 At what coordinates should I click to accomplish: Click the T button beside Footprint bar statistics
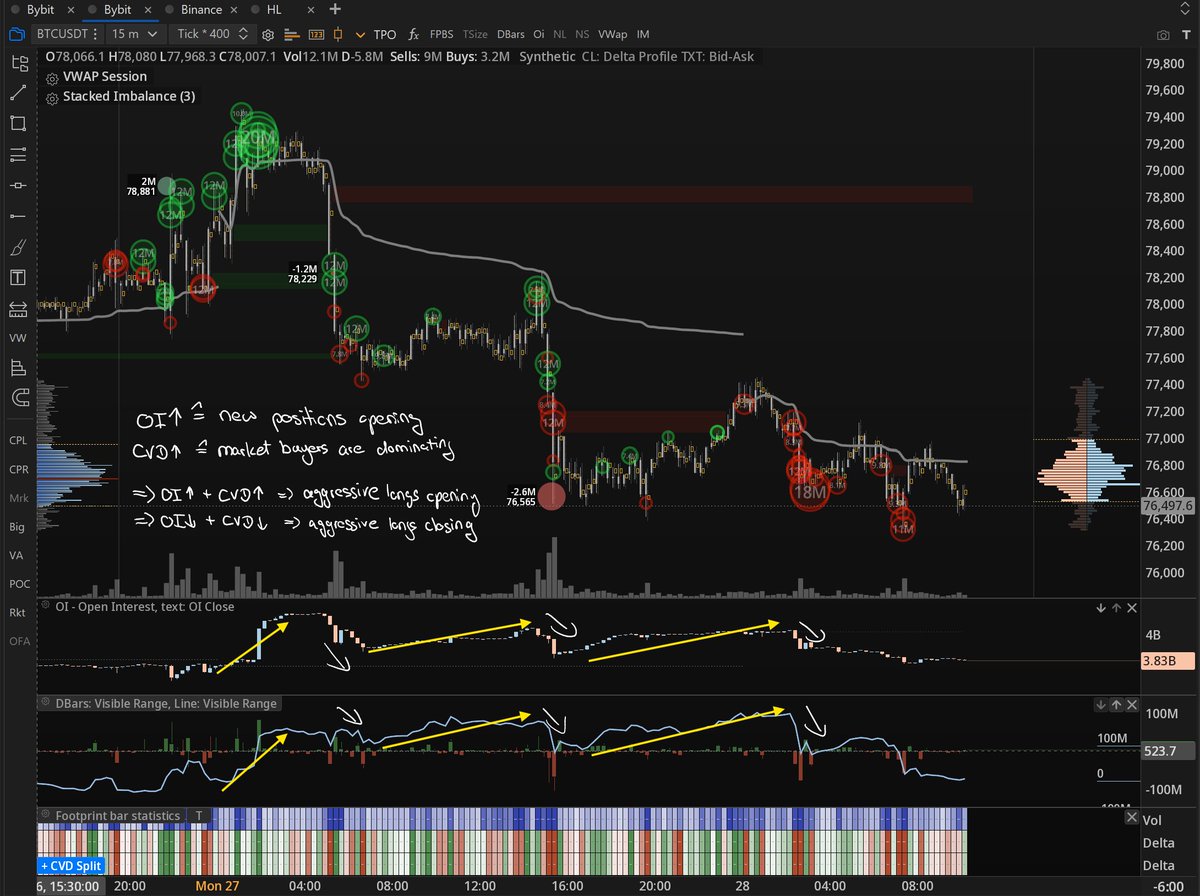(x=199, y=815)
